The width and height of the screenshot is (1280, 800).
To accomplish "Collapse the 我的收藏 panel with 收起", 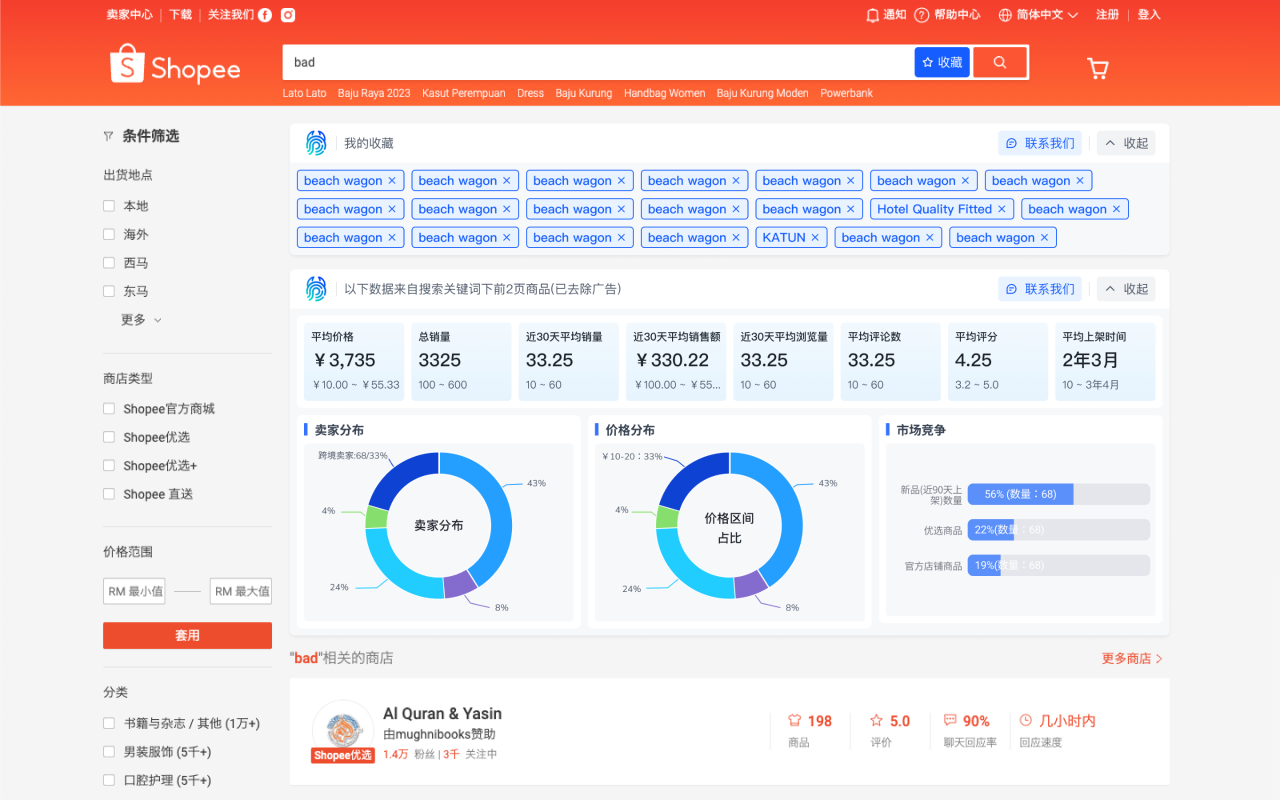I will (1126, 143).
